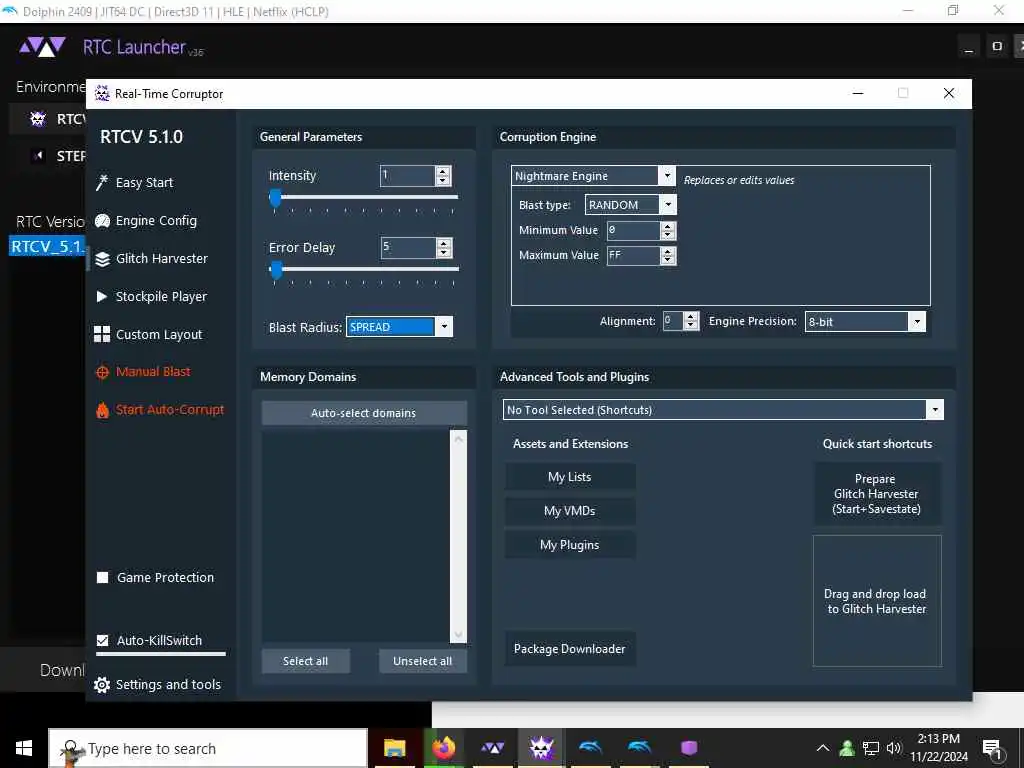Image resolution: width=1024 pixels, height=768 pixels.
Task: Click the RTC Launcher logo
Action: [x=42, y=47]
